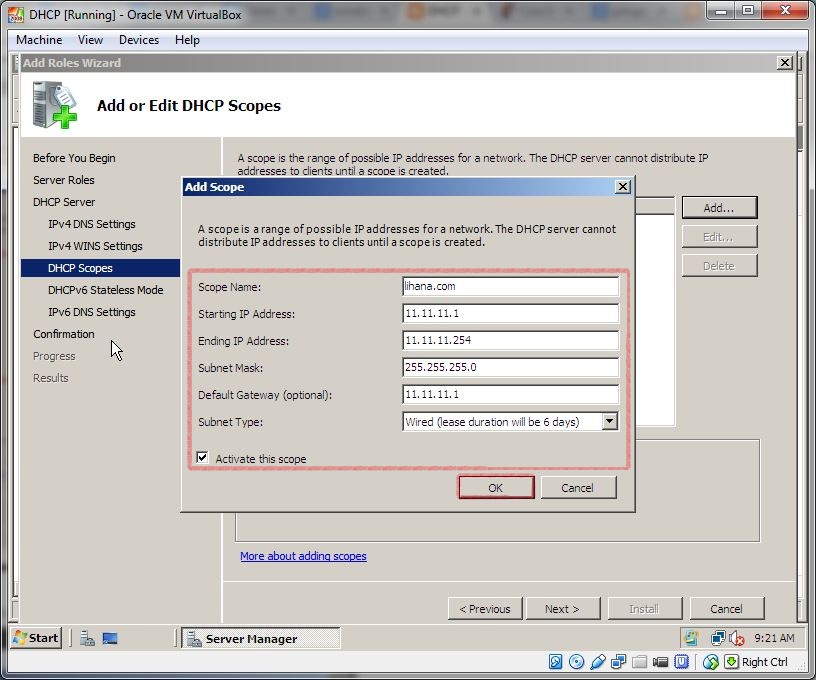Click OK to confirm the new scope
Screen dimensions: 816x680
[495, 487]
